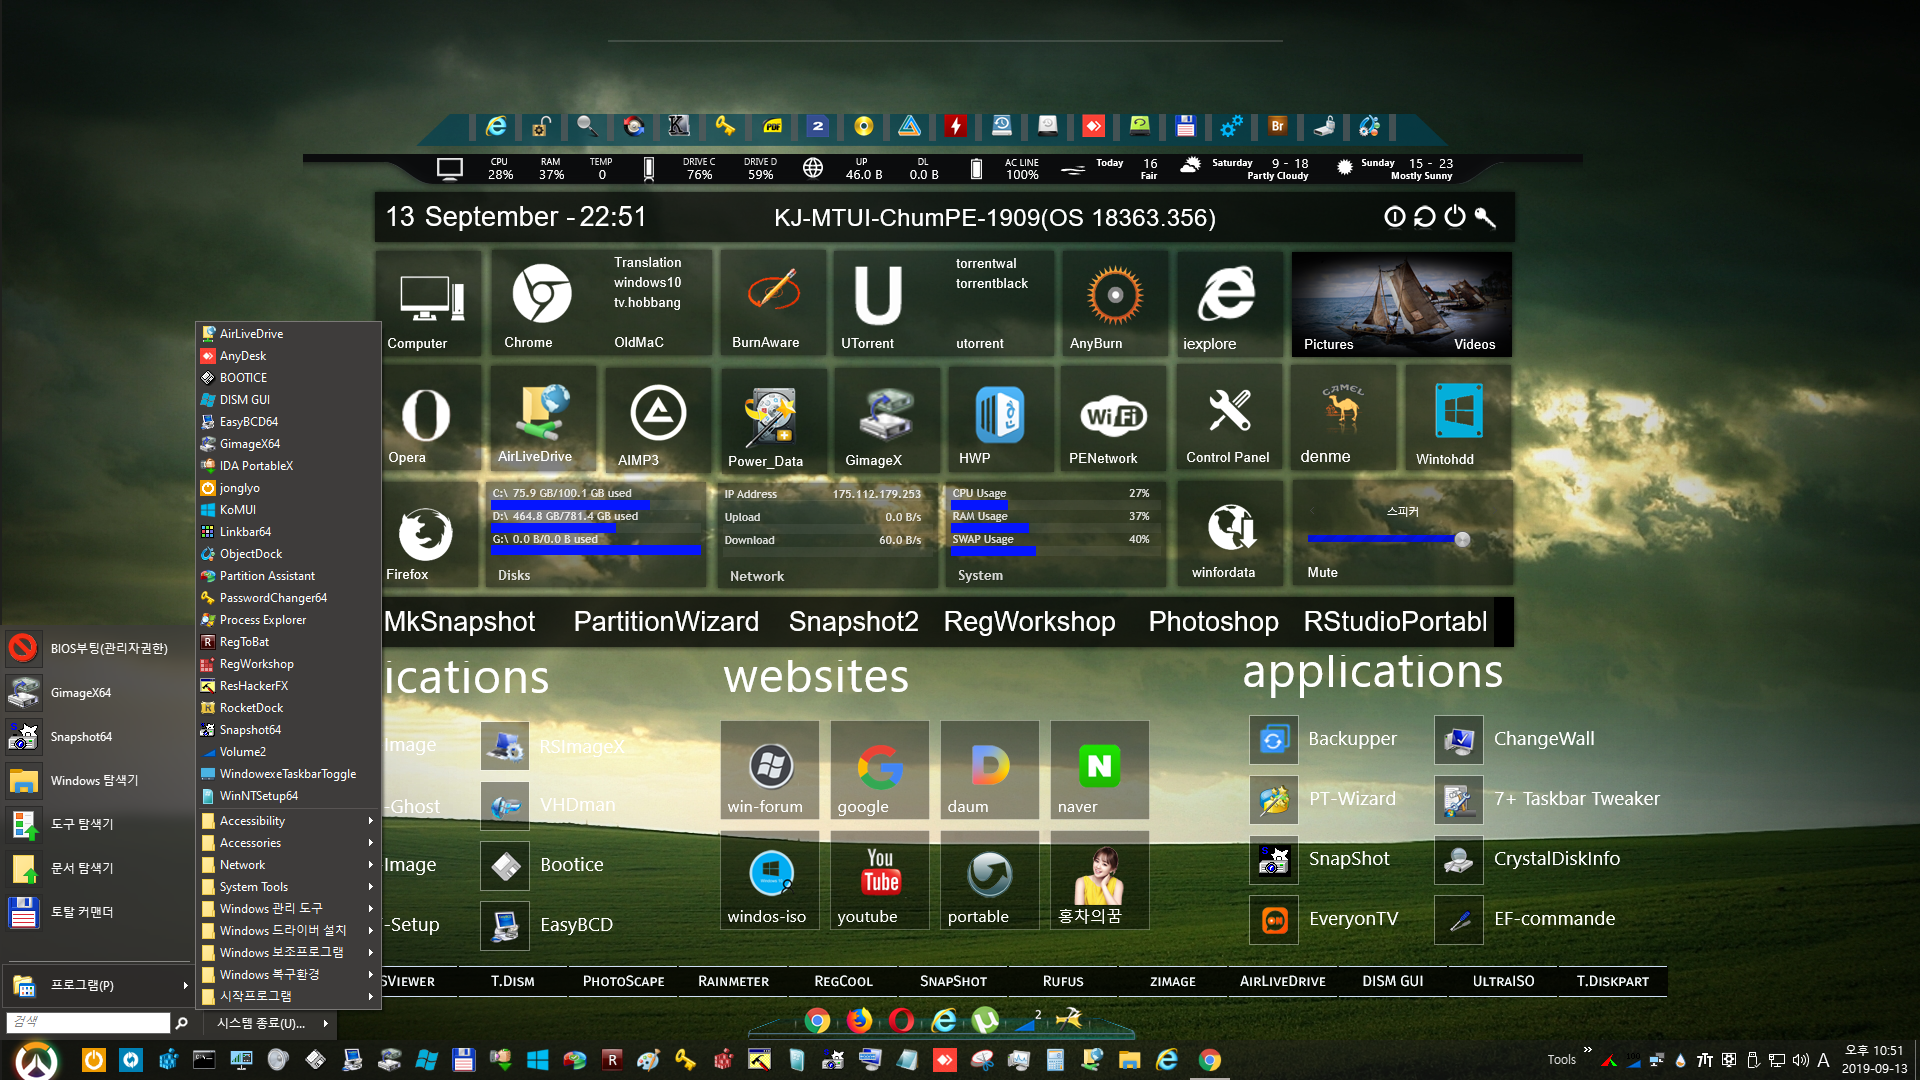Open the Pictures thumbnail tile
This screenshot has width=1920, height=1080.
point(1347,303)
